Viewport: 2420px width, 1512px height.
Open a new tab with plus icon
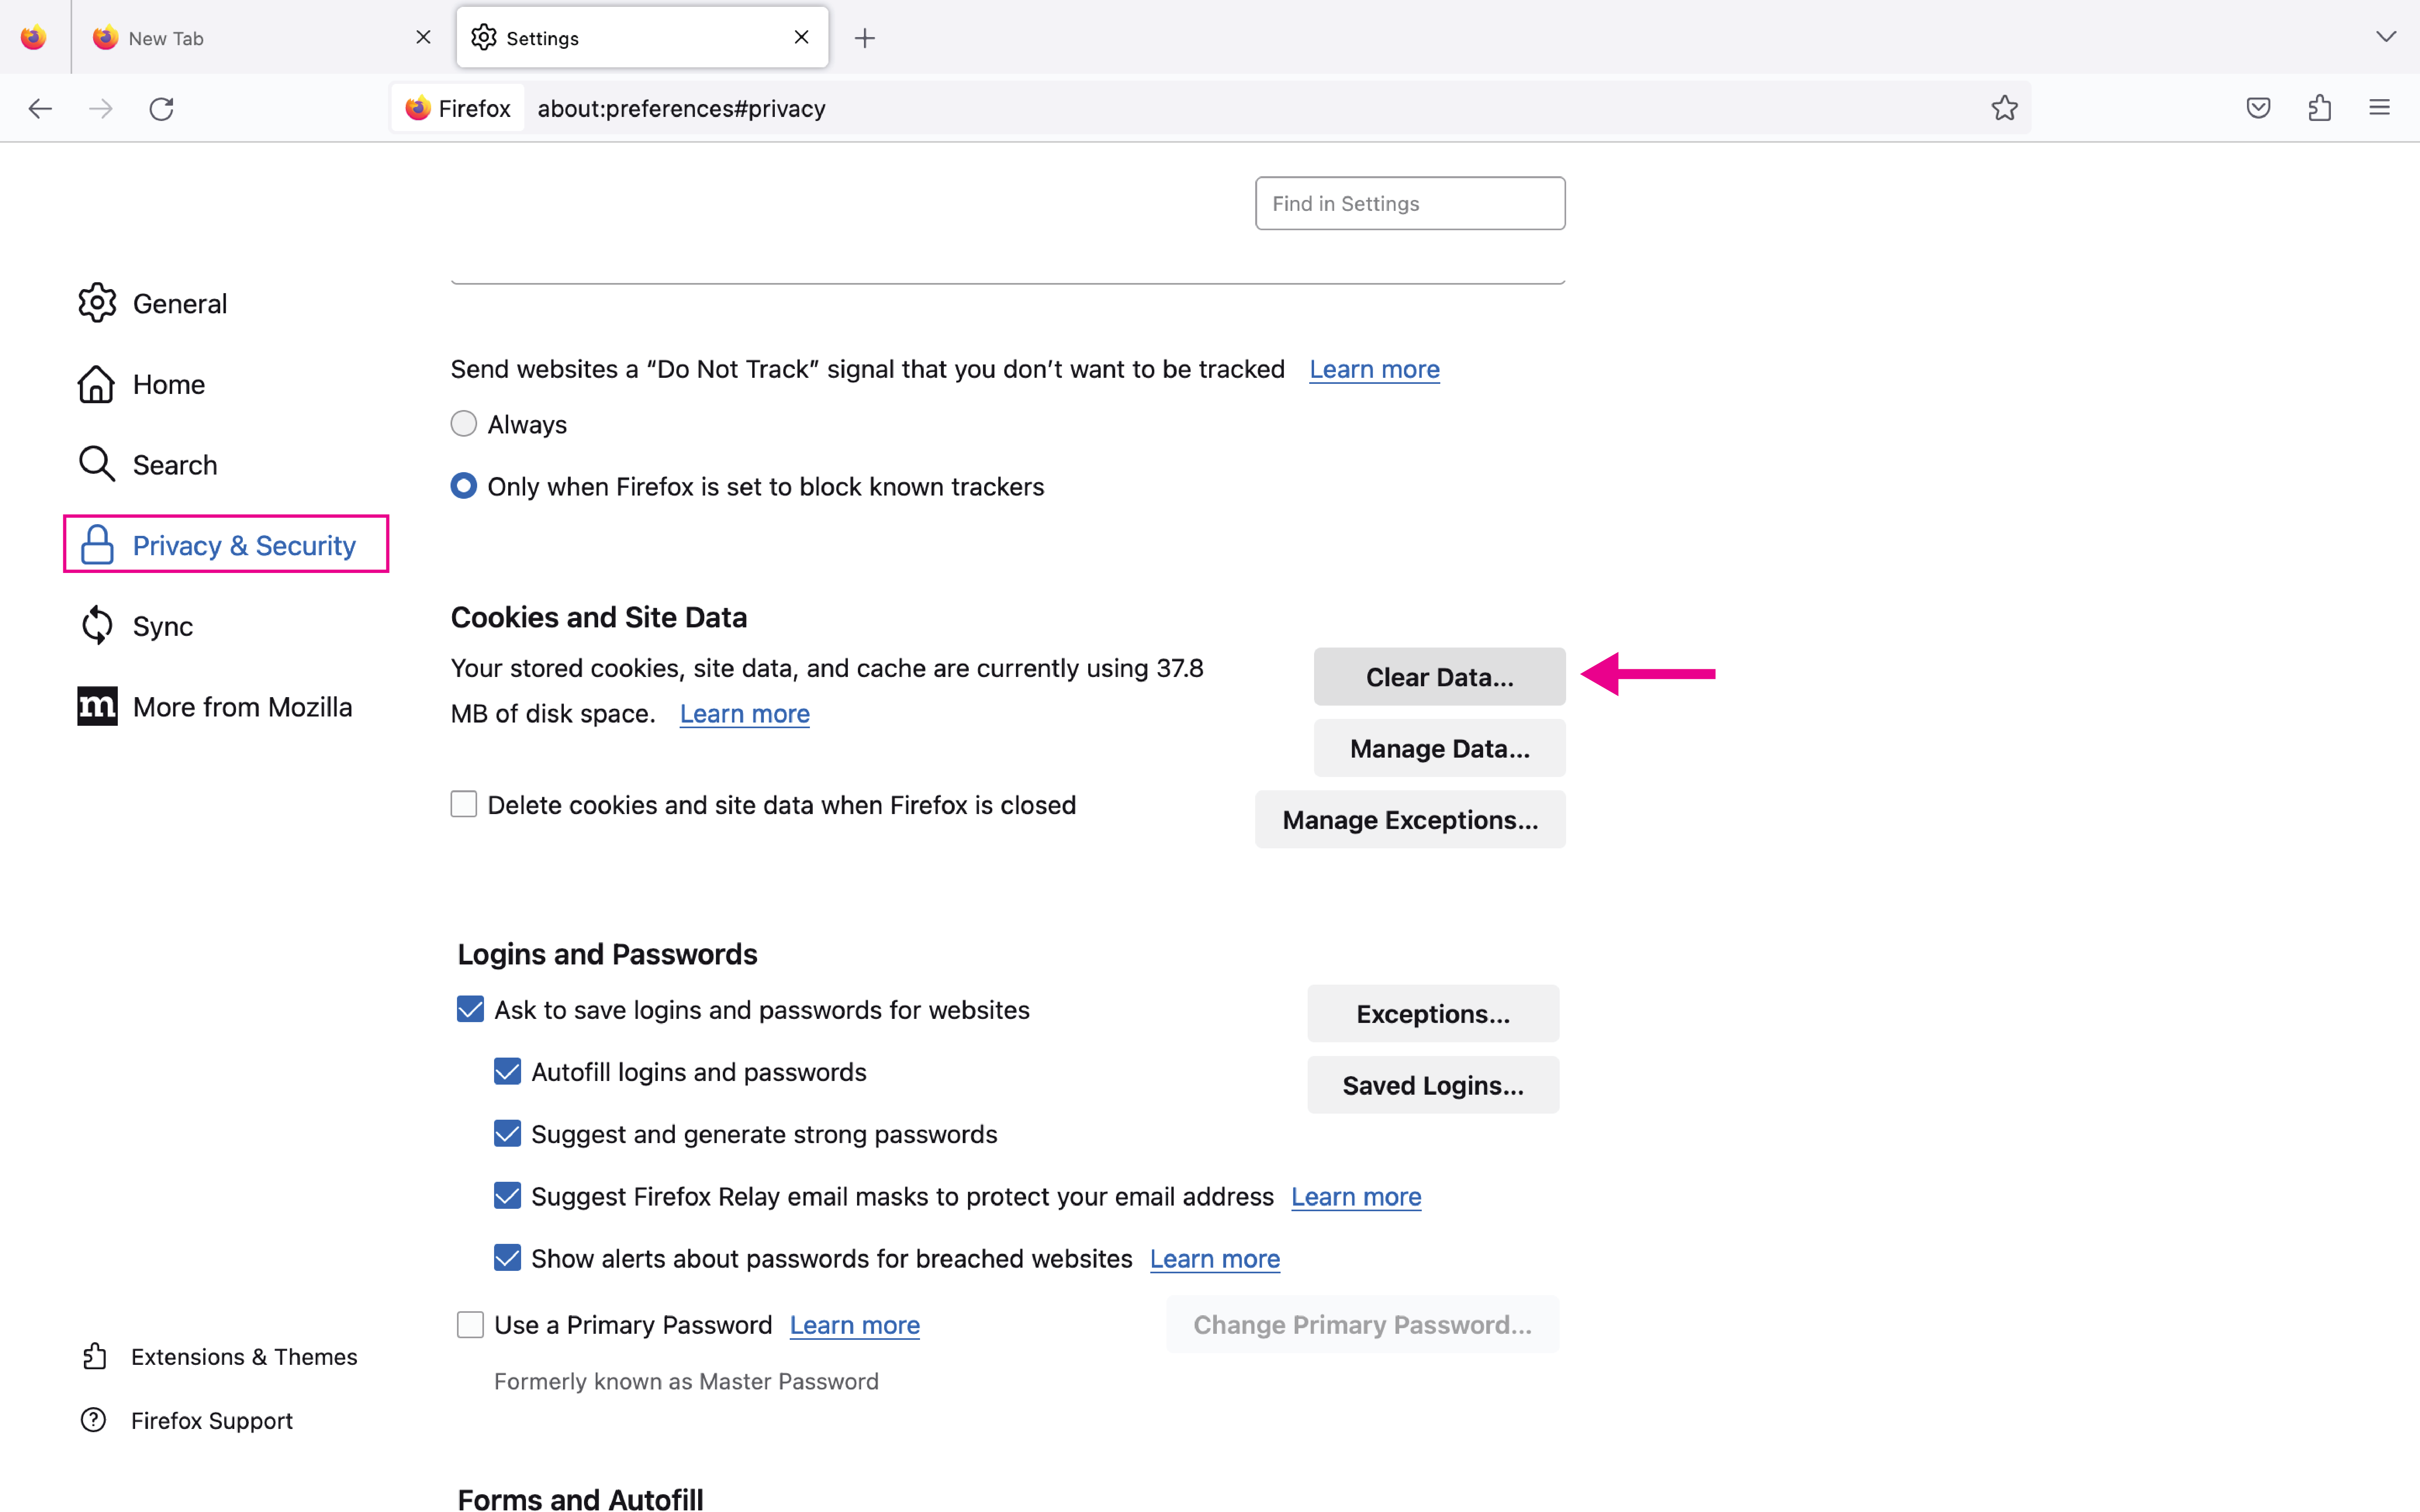(865, 38)
